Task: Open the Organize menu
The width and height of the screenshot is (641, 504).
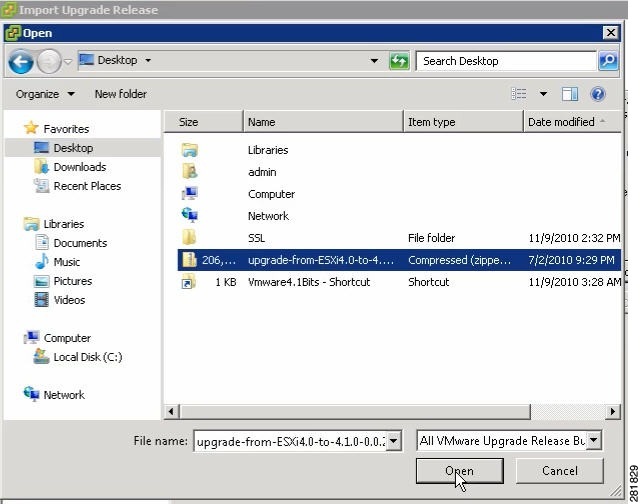Action: (45, 94)
